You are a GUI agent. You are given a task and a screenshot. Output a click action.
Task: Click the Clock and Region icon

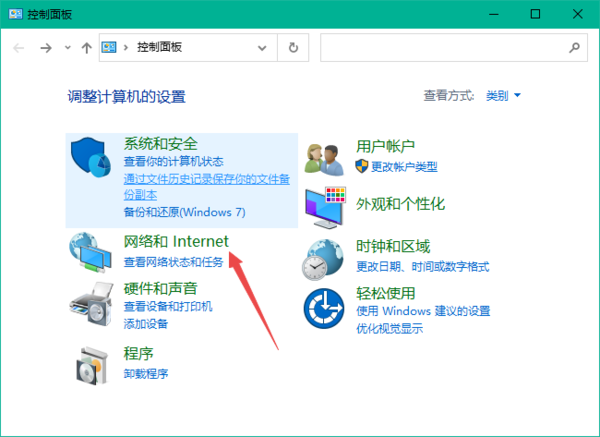click(326, 258)
